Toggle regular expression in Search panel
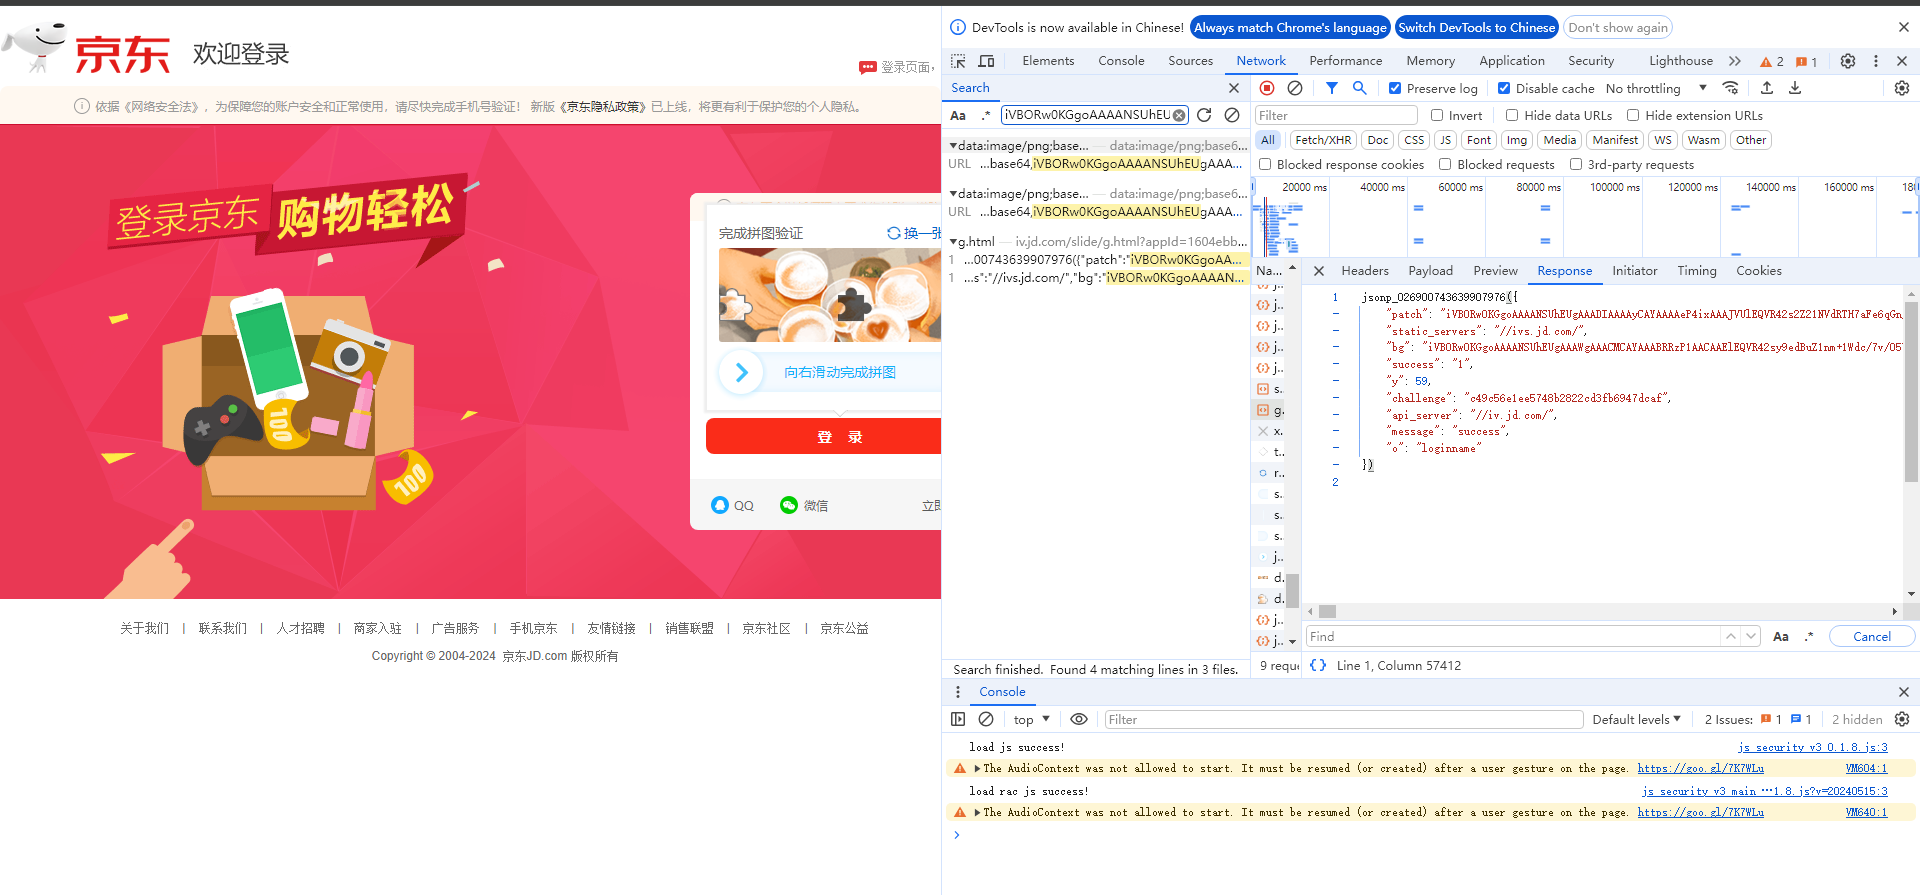 [x=986, y=115]
